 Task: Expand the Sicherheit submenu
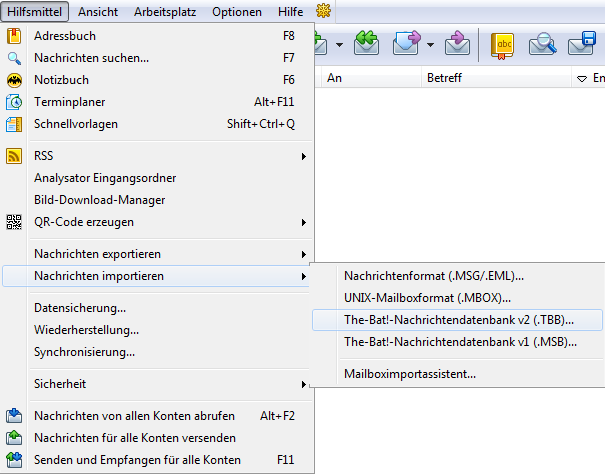click(304, 384)
